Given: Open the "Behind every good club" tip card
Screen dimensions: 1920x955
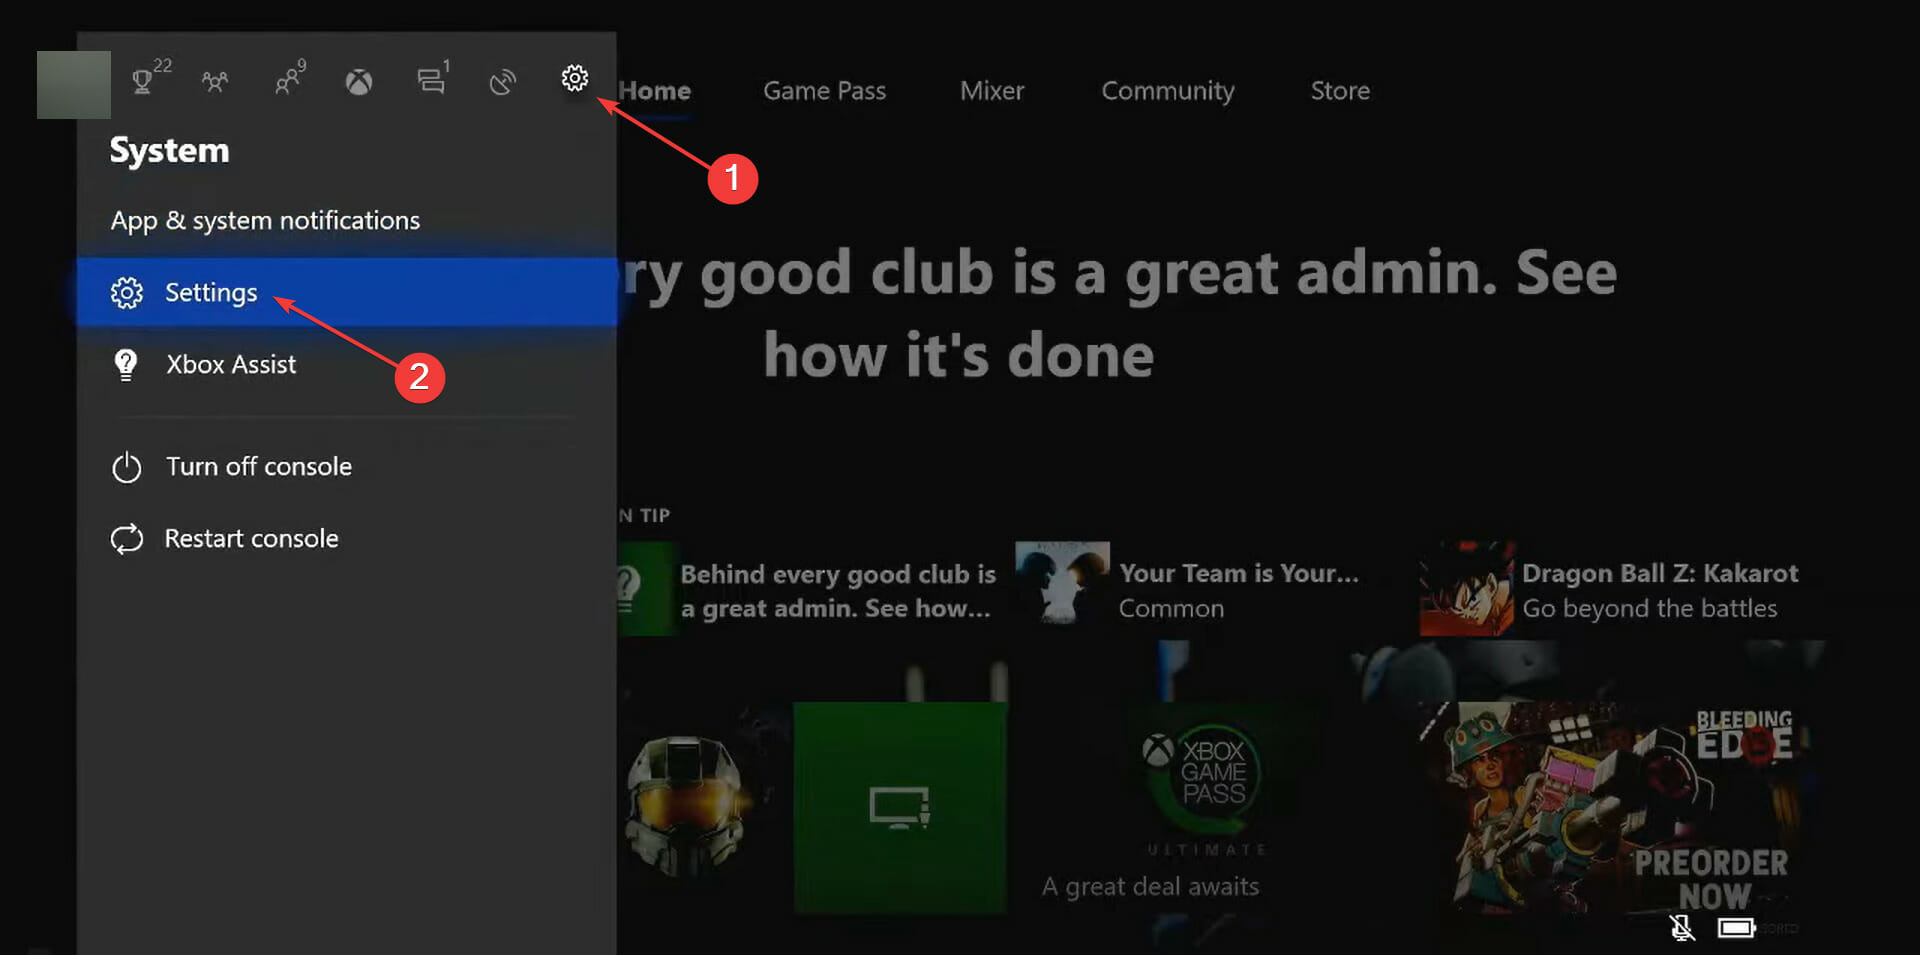Looking at the screenshot, I should pos(808,590).
